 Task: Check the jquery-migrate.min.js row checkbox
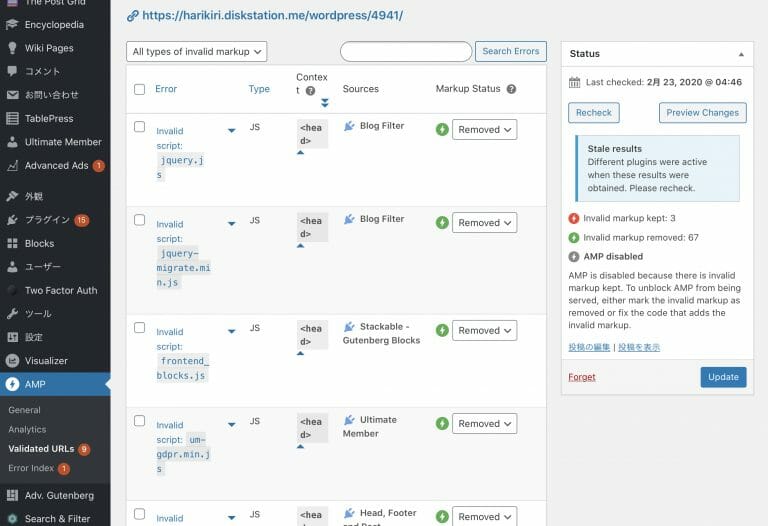140,220
